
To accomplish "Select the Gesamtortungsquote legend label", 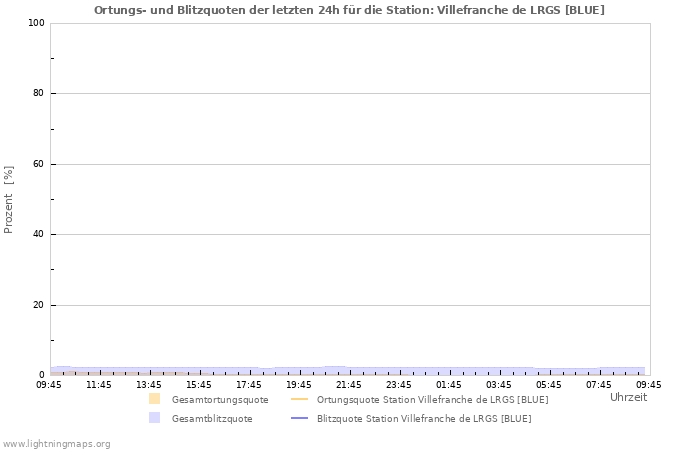I will click(220, 400).
